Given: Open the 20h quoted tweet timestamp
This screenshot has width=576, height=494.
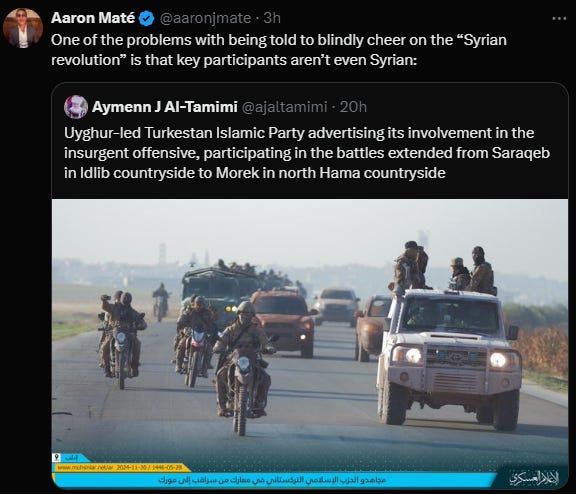Looking at the screenshot, I should 353,107.
